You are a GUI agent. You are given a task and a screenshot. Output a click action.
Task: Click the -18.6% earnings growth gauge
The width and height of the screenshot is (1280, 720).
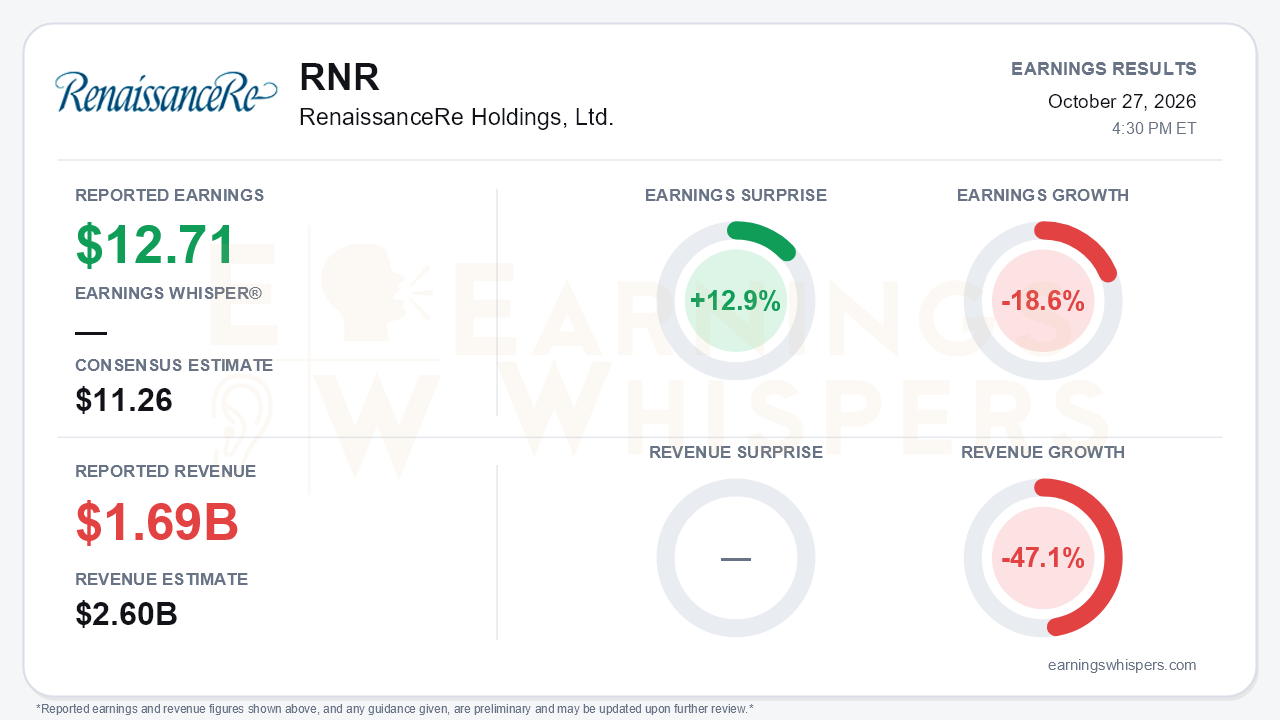point(1043,301)
